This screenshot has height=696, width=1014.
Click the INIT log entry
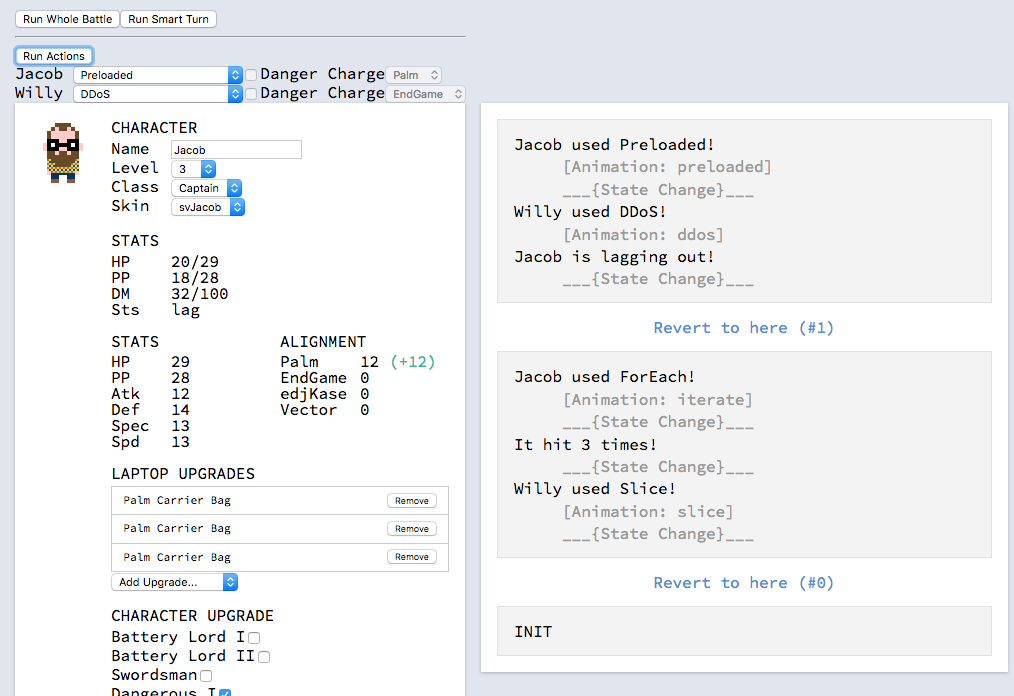[534, 631]
